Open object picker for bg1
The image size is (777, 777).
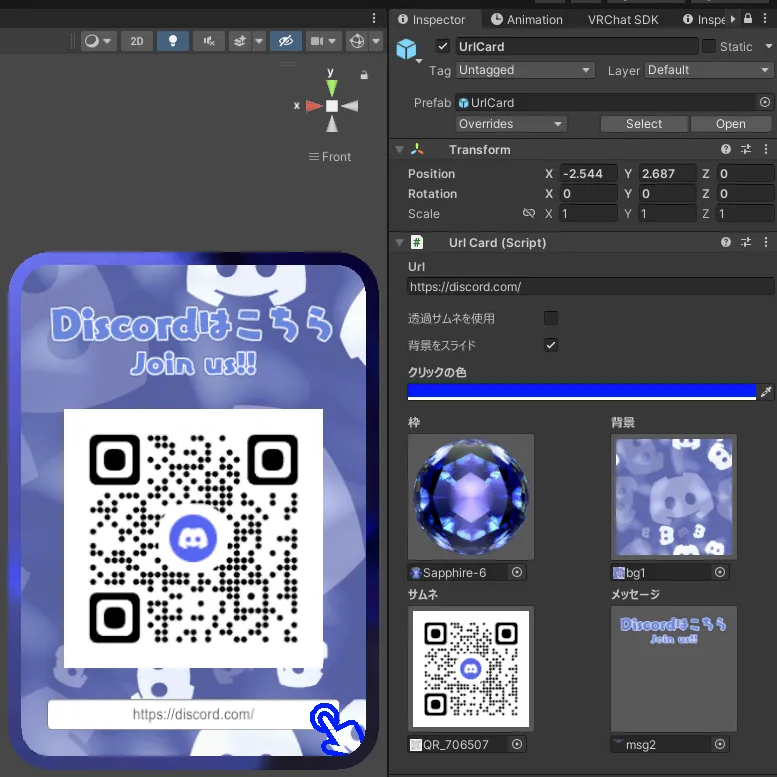point(720,572)
